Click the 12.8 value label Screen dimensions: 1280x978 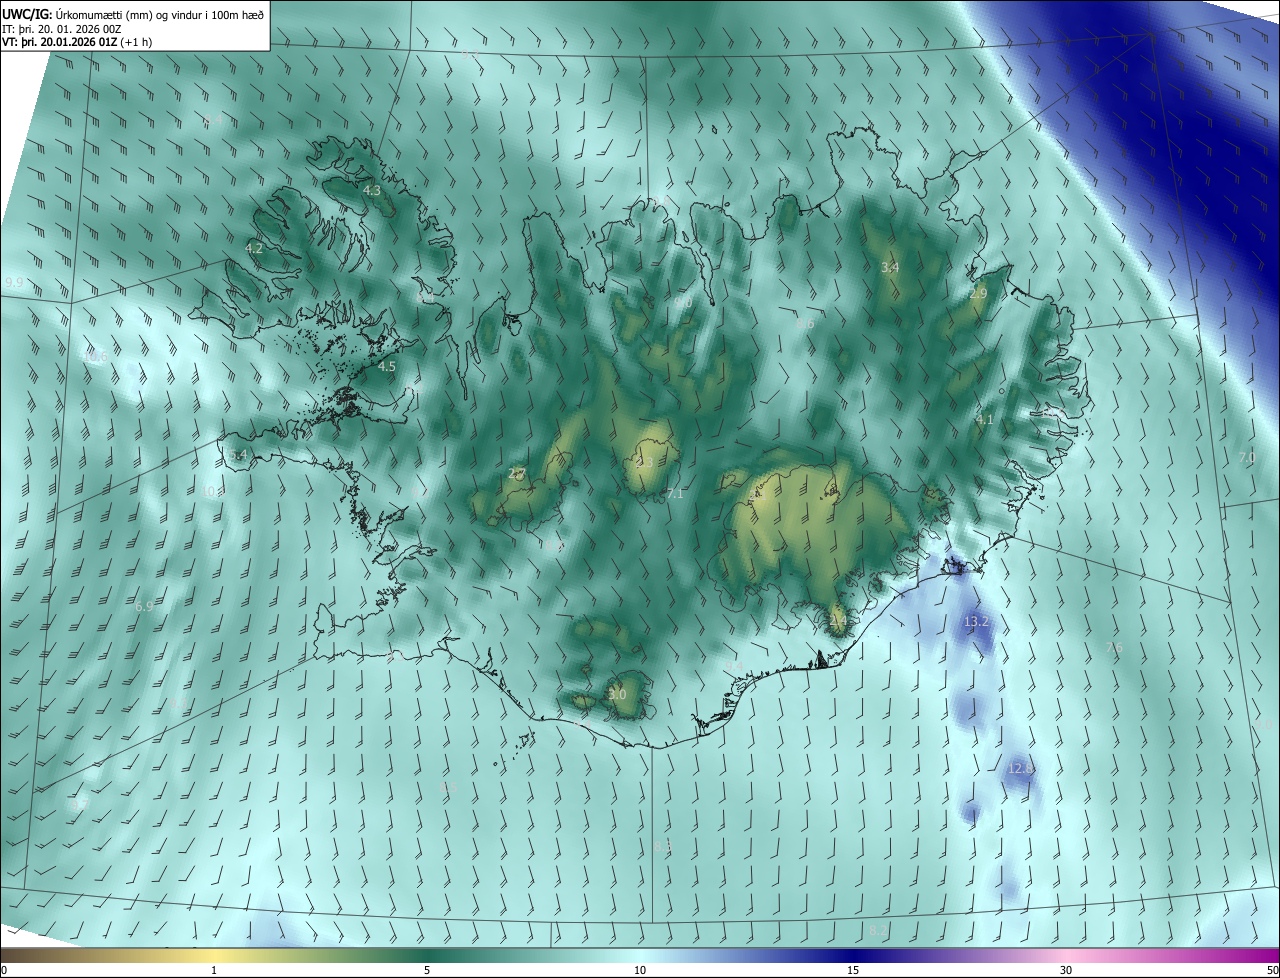point(1020,768)
